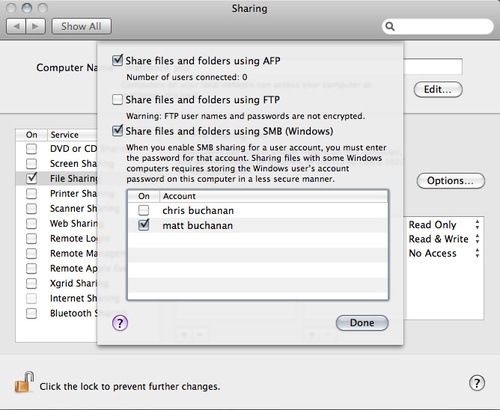The image size is (500, 410).
Task: Toggle the DVD or CD Sharing checkbox
Action: 31,149
